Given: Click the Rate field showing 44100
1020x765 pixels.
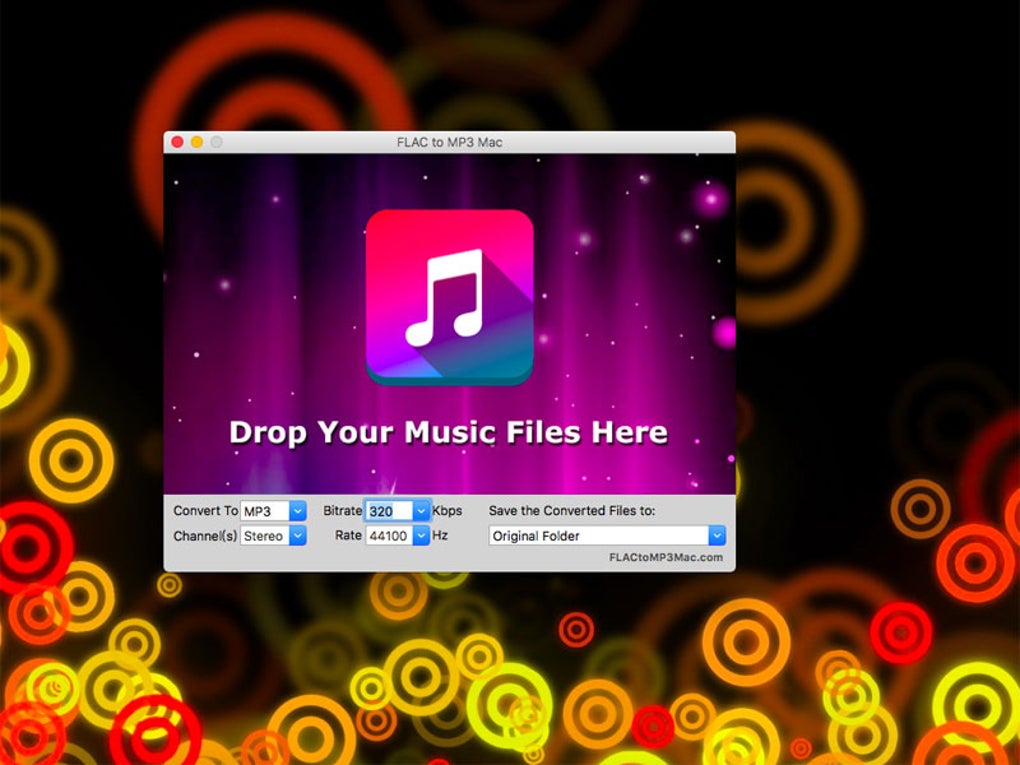Looking at the screenshot, I should pyautogui.click(x=389, y=536).
